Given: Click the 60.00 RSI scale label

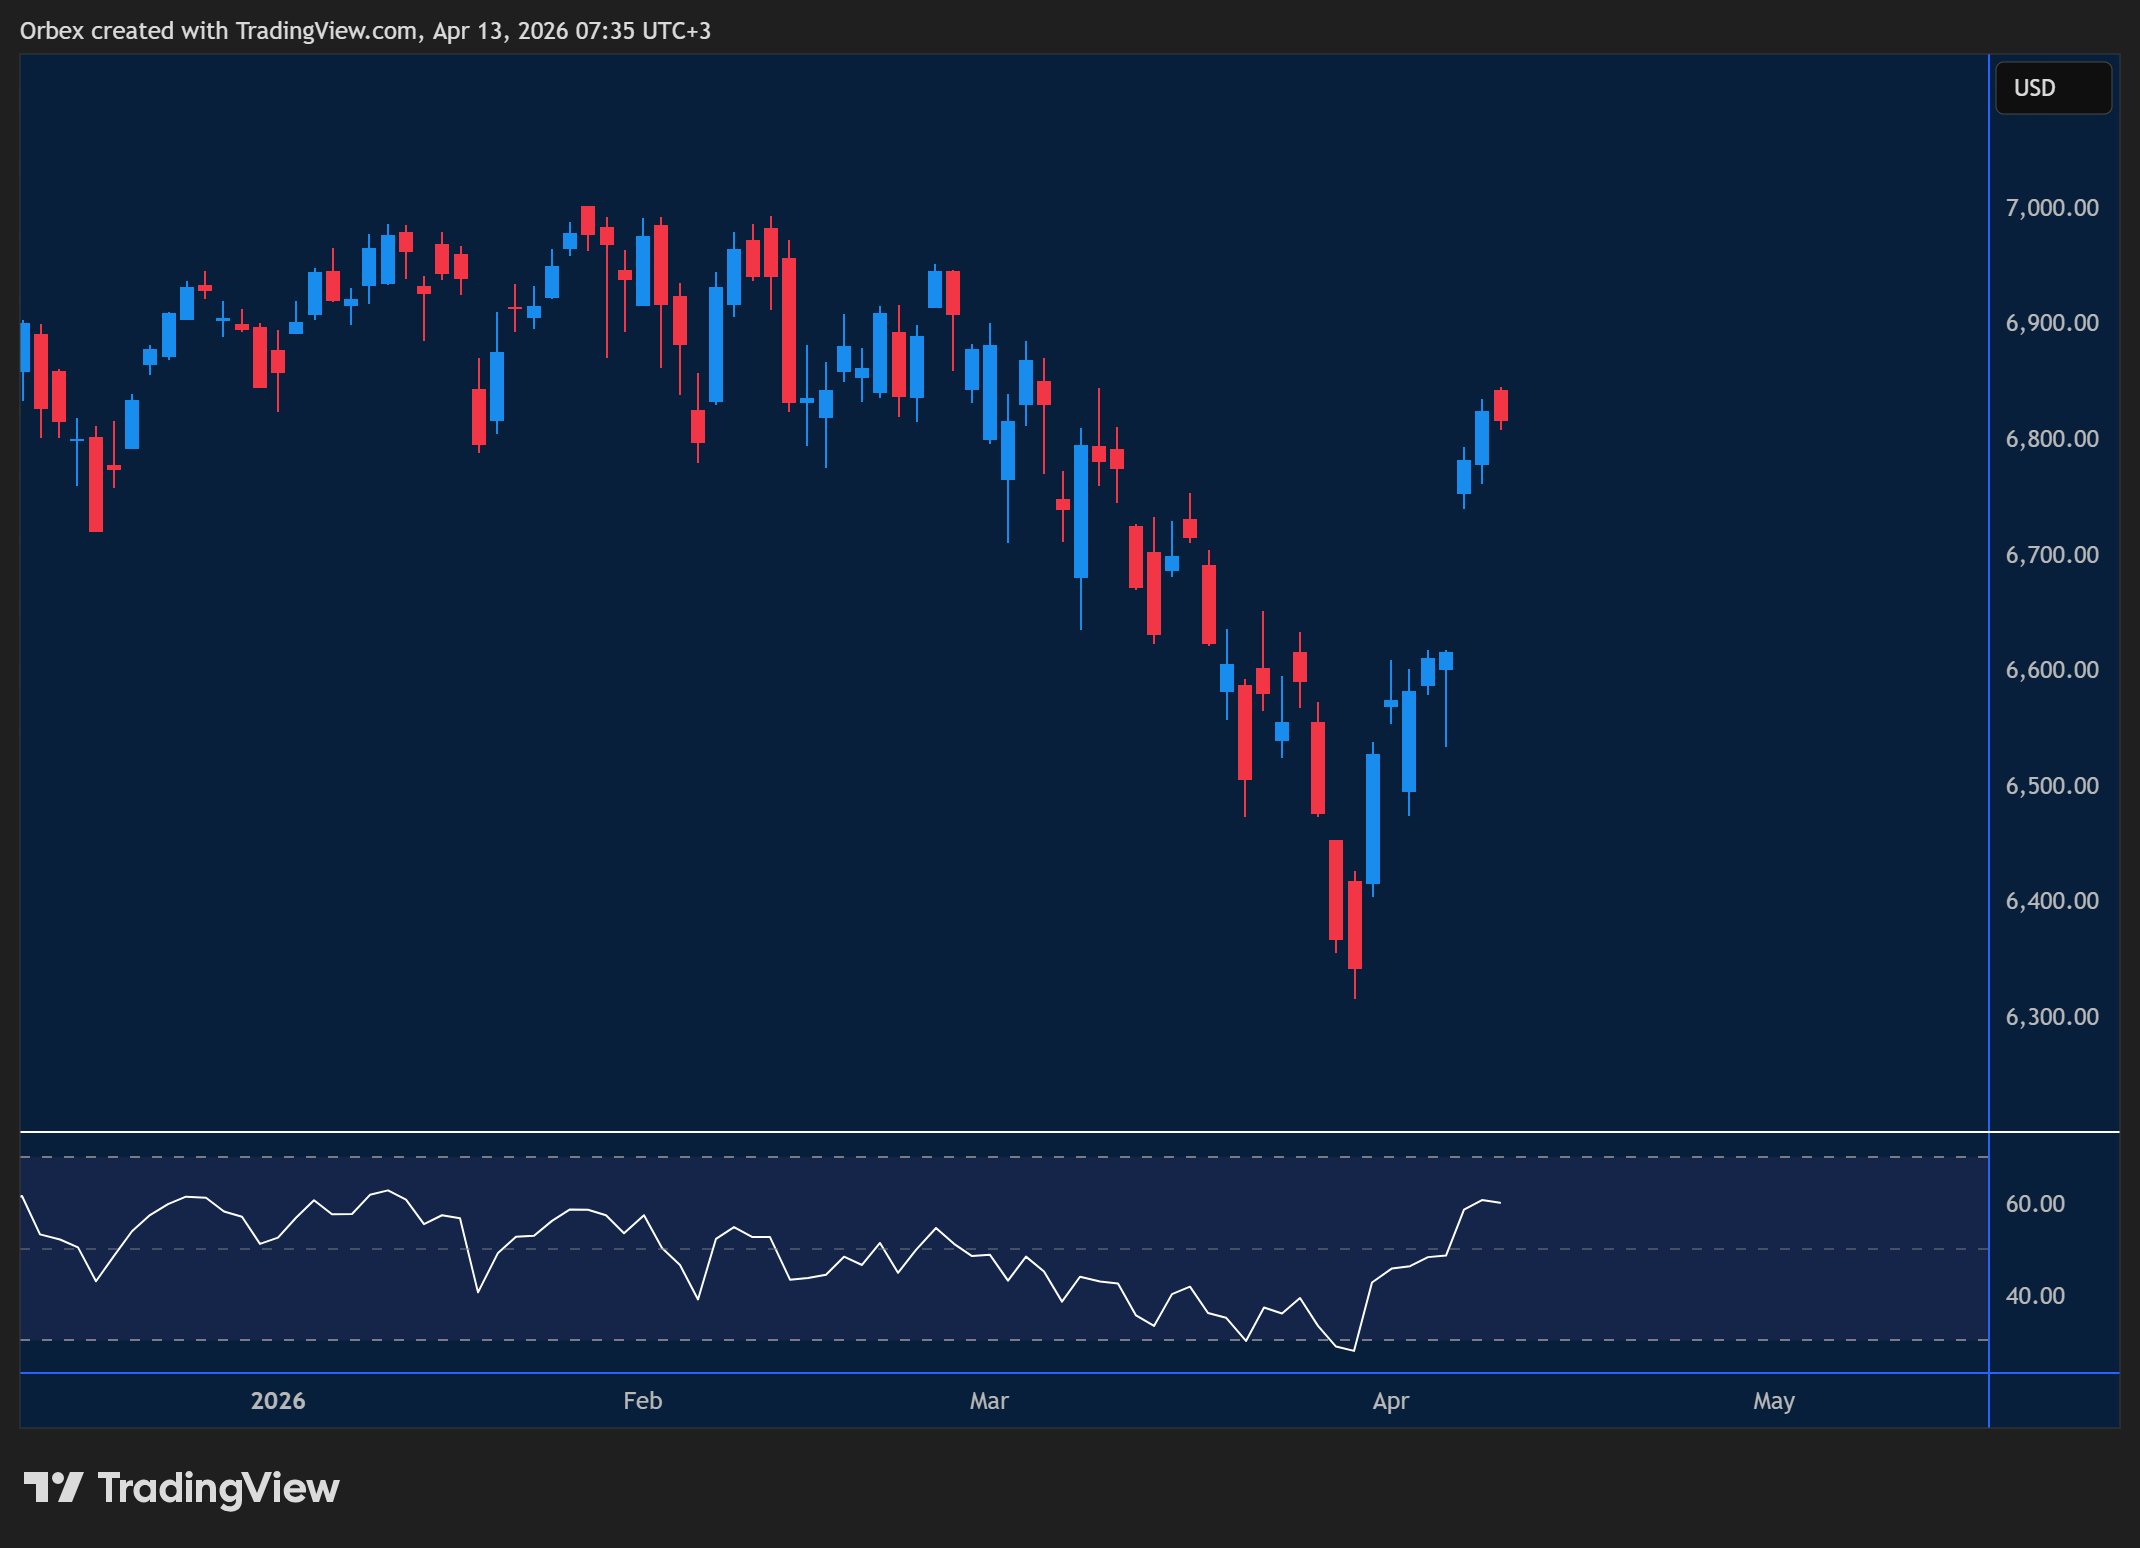Looking at the screenshot, I should tap(2034, 1204).
